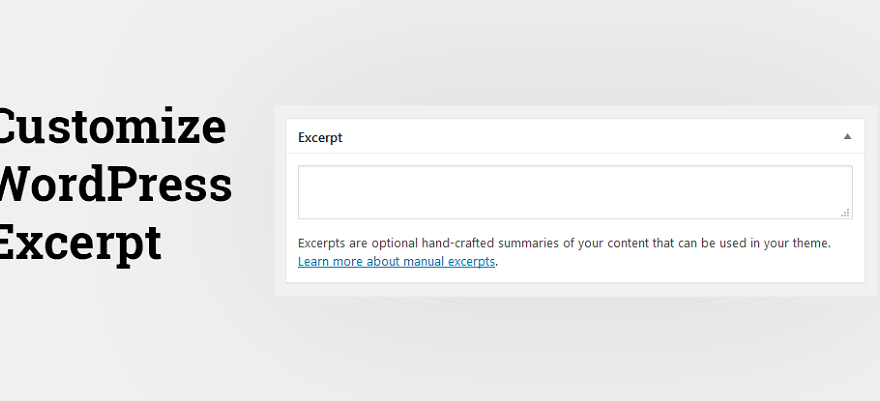
Task: Click the 'WordPress' word in the banner heading
Action: click(116, 185)
